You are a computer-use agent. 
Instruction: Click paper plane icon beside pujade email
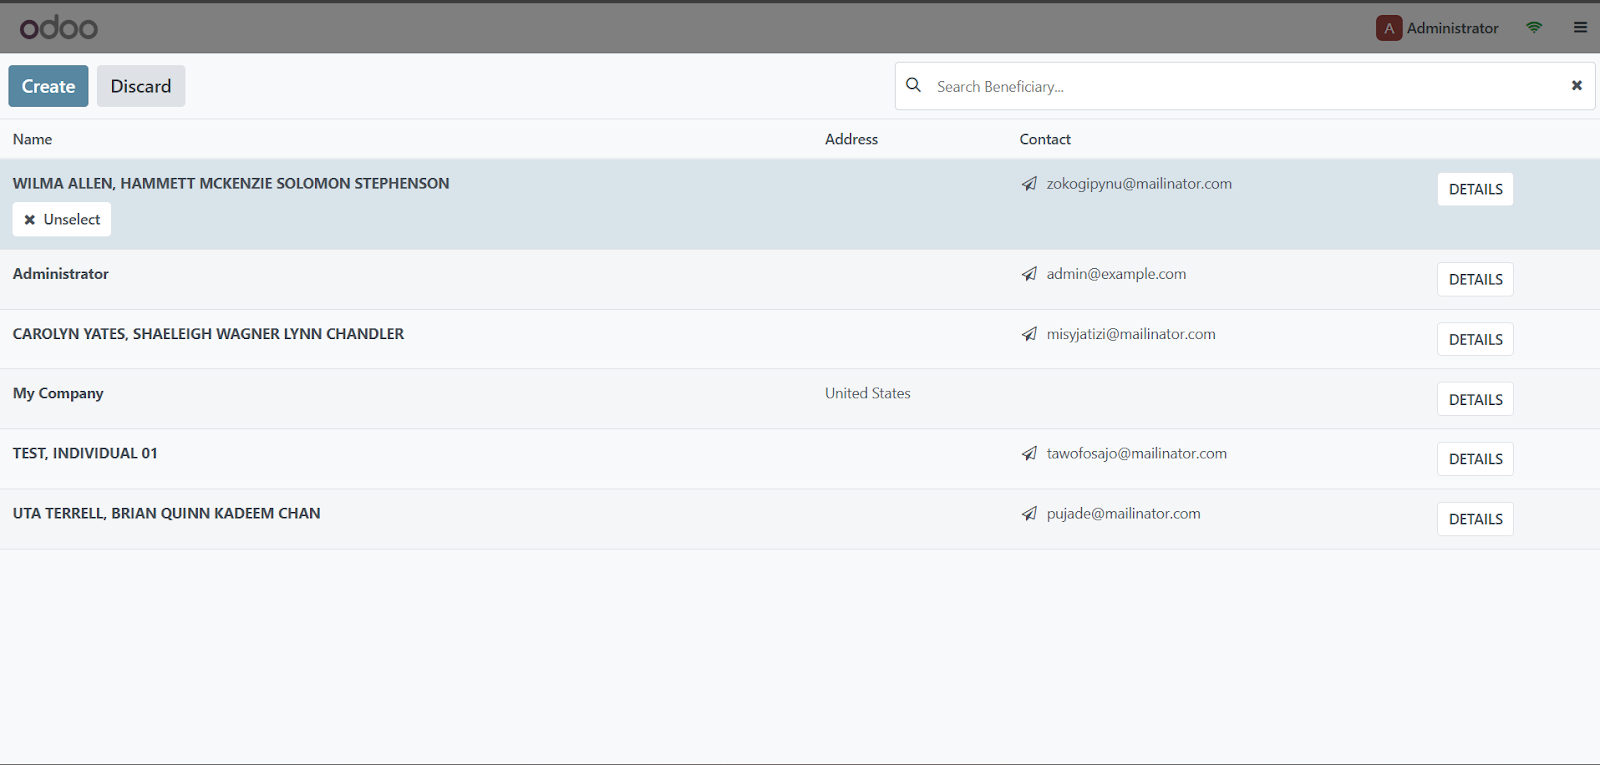pyautogui.click(x=1029, y=514)
